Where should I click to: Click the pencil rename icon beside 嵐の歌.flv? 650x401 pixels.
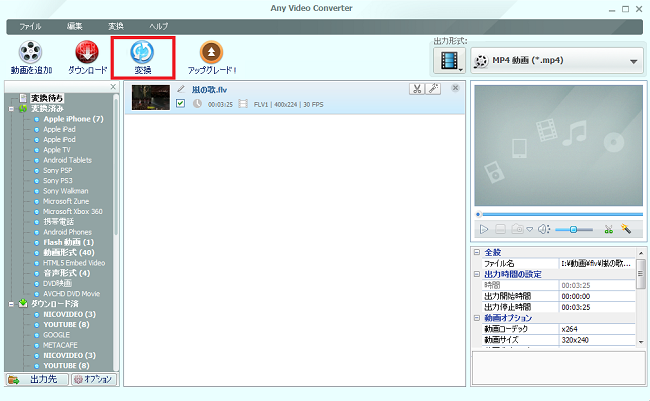point(181,89)
